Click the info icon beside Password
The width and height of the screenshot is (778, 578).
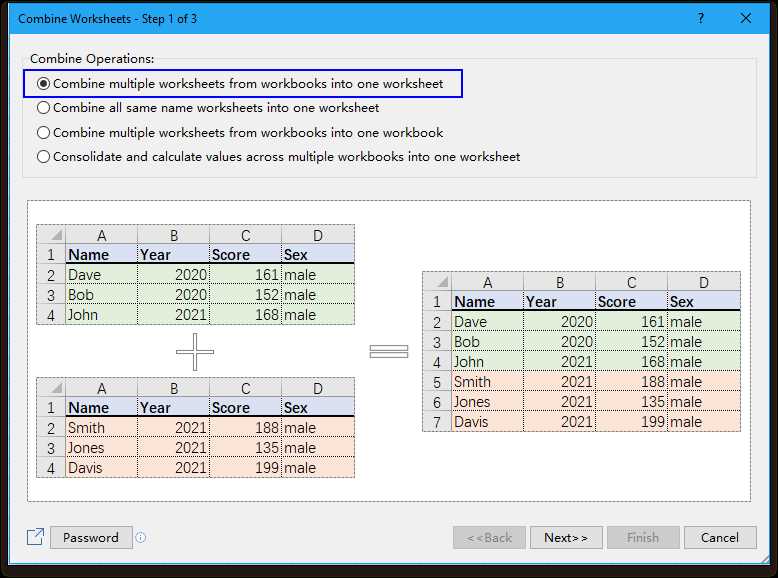point(141,537)
